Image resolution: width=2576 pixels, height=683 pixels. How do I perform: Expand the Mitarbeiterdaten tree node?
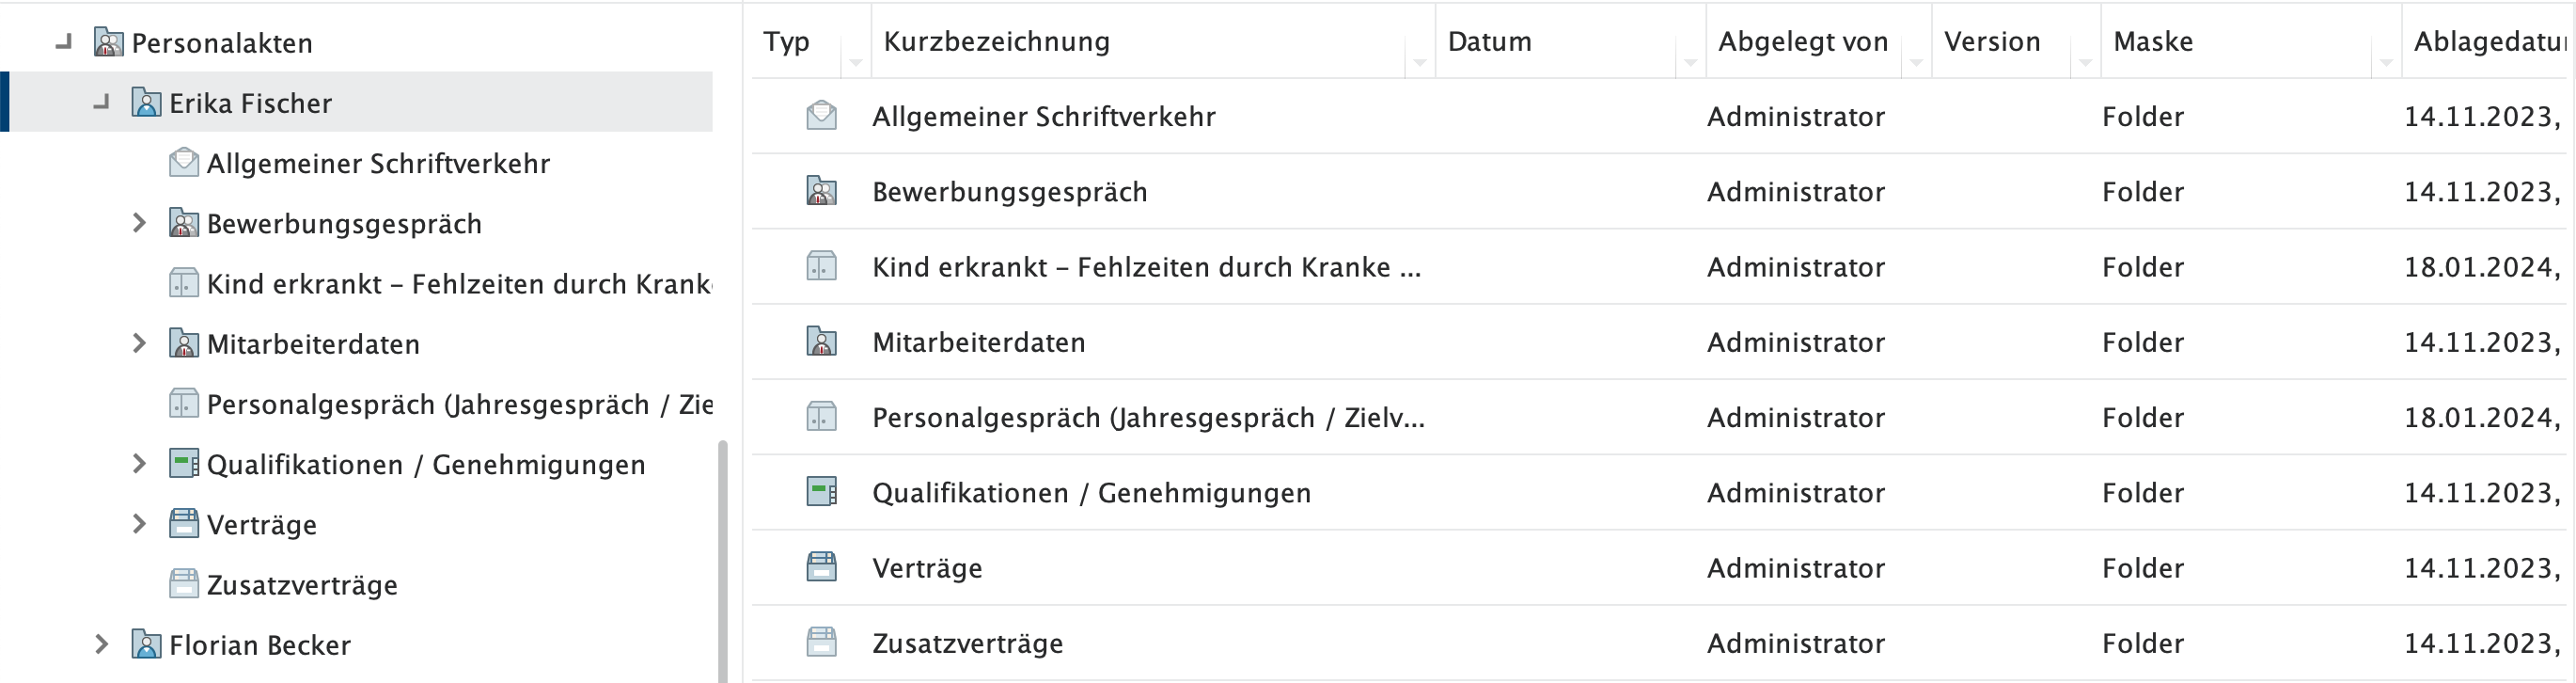[x=139, y=344]
